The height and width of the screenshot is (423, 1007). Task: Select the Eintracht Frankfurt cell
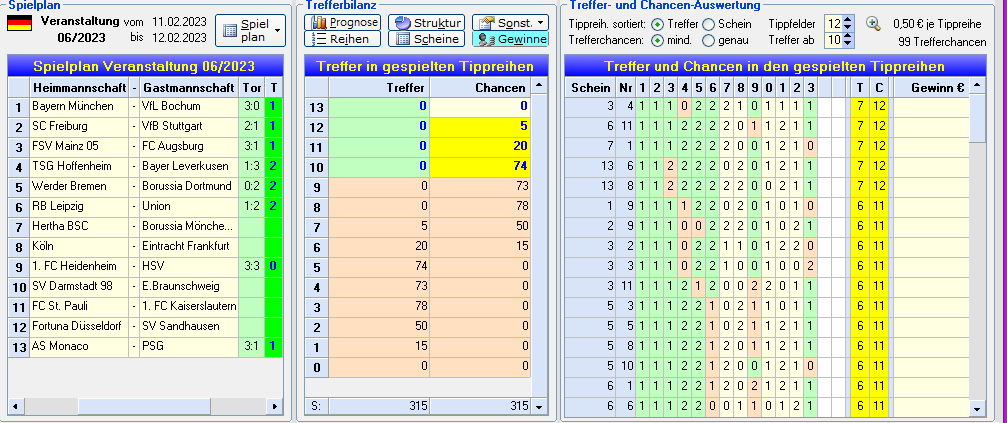coord(189,246)
